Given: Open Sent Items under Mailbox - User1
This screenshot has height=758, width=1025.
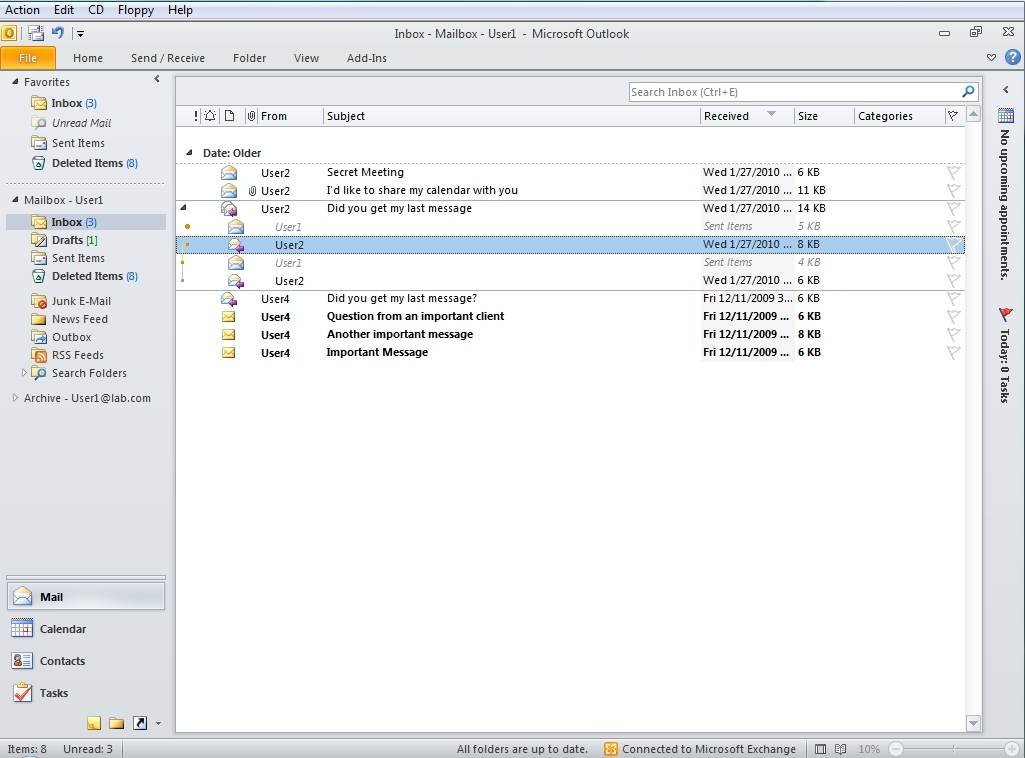Looking at the screenshot, I should 78,258.
